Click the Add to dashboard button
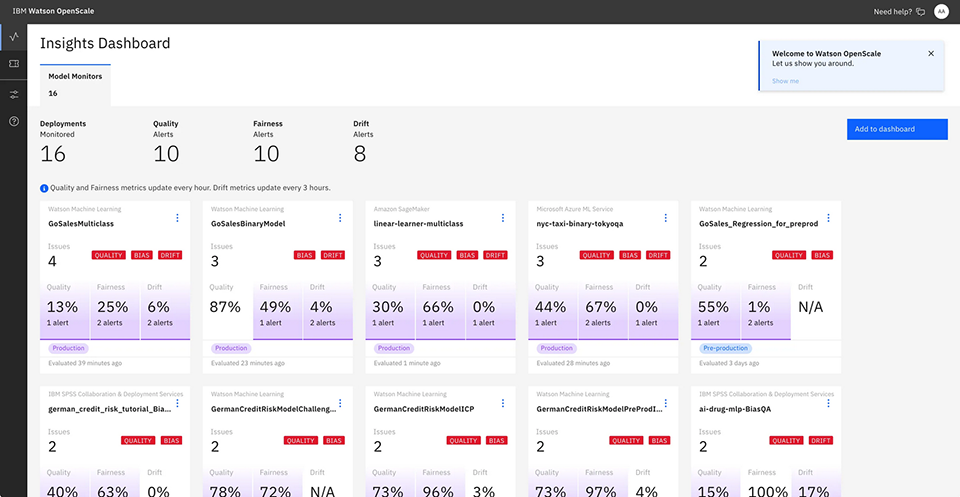This screenshot has width=960, height=497. point(897,129)
